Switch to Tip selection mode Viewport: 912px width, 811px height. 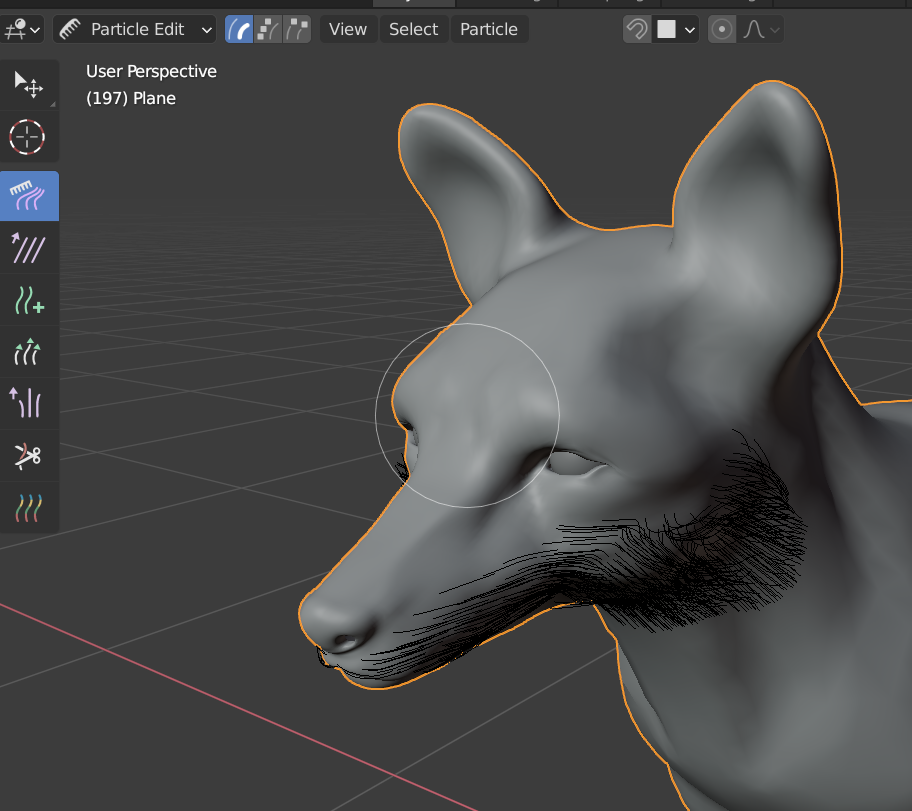[297, 29]
